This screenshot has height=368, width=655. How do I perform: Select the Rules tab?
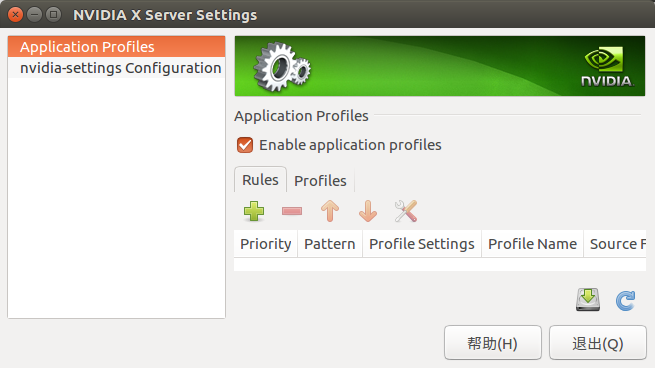click(x=260, y=180)
